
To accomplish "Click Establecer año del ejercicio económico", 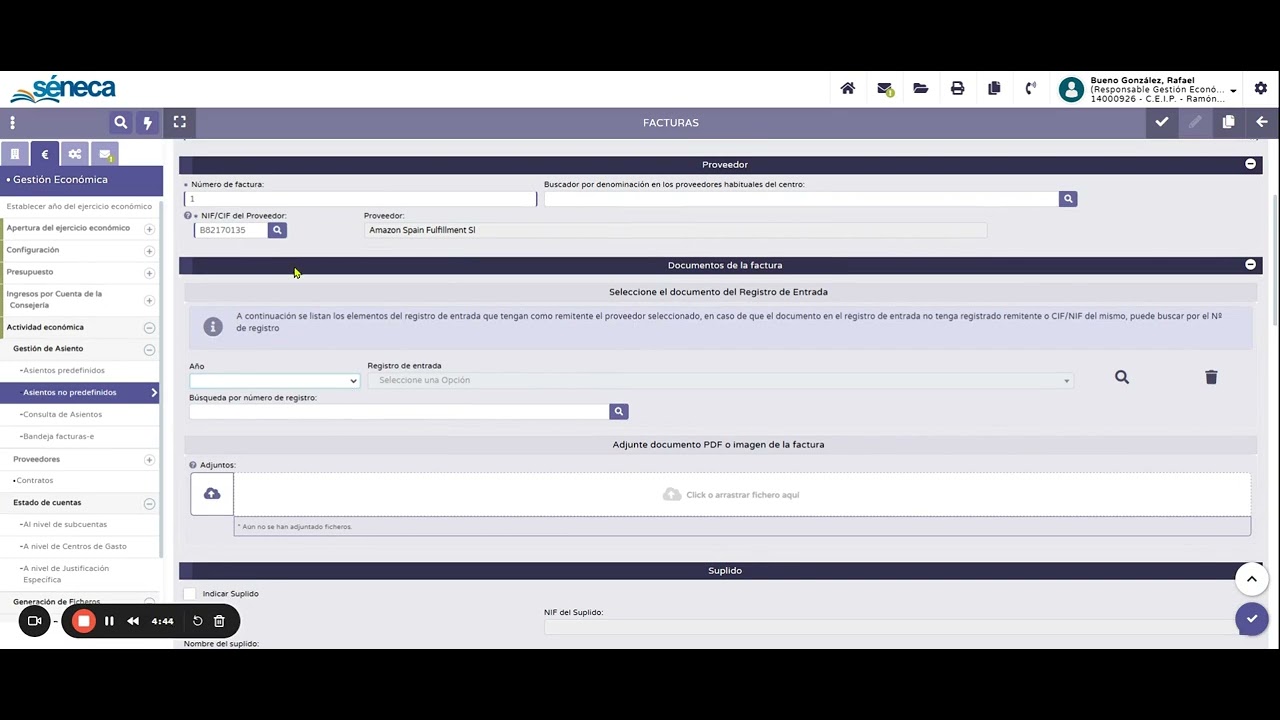I will [x=79, y=206].
